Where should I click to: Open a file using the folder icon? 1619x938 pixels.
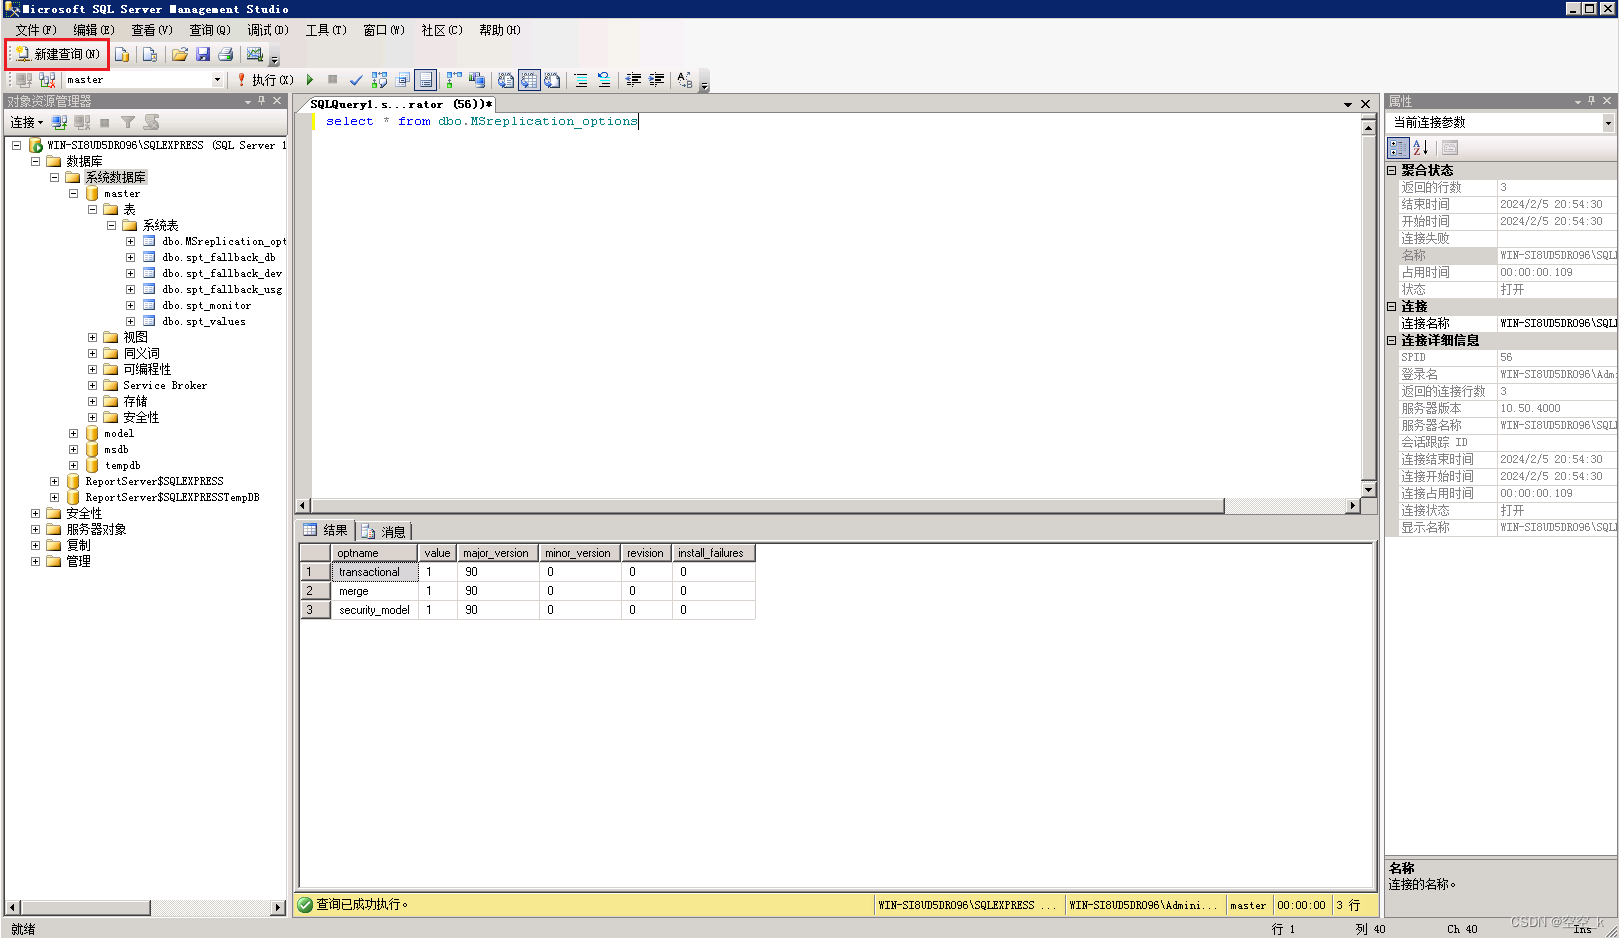click(x=180, y=54)
